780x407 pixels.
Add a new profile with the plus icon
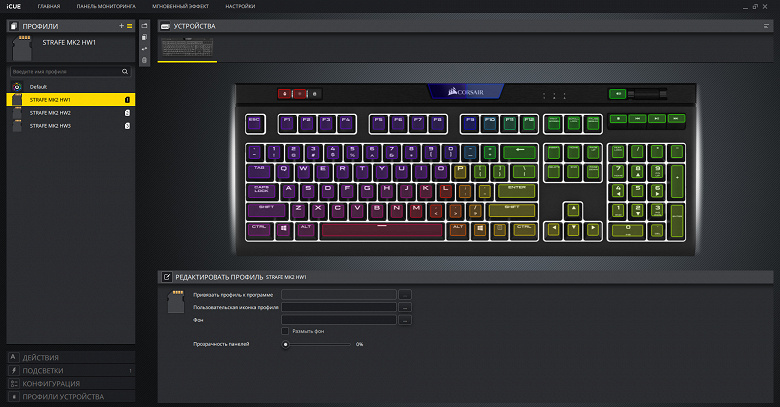coord(121,26)
